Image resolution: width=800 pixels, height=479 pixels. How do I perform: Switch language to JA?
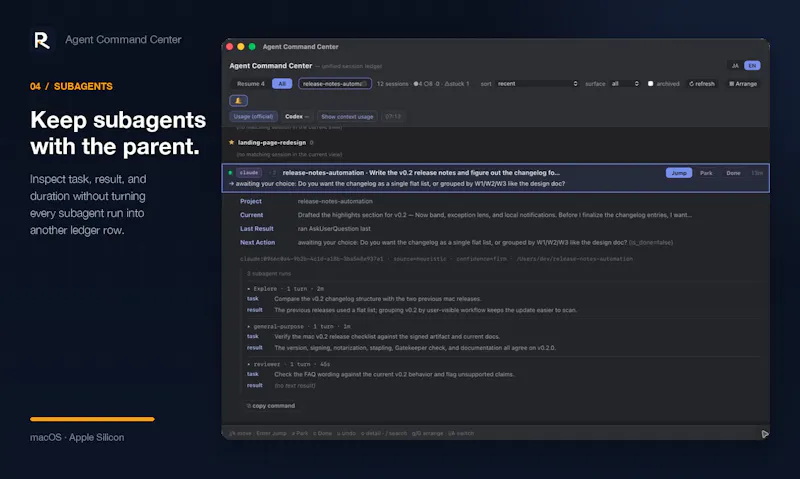pyautogui.click(x=735, y=66)
